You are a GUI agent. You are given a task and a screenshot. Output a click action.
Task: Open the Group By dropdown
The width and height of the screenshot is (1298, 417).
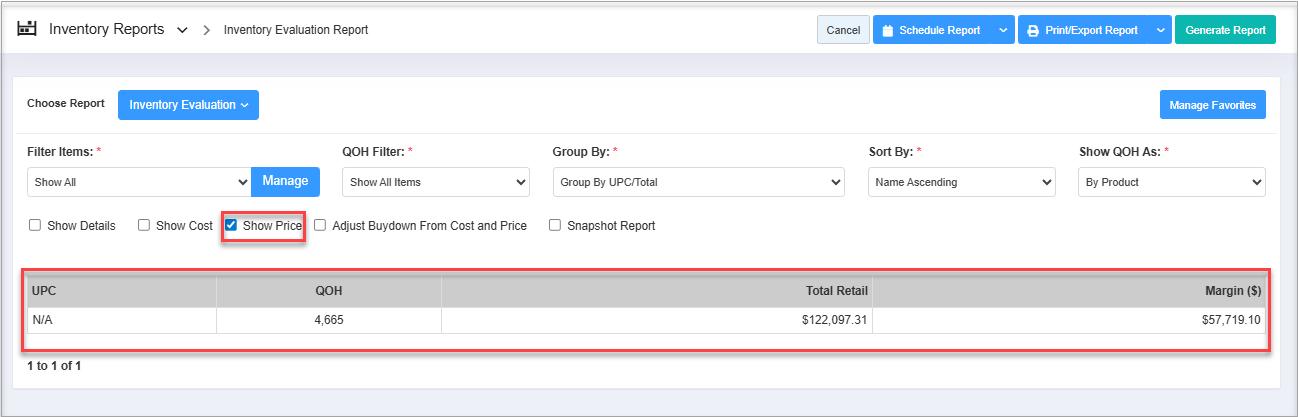(x=698, y=182)
